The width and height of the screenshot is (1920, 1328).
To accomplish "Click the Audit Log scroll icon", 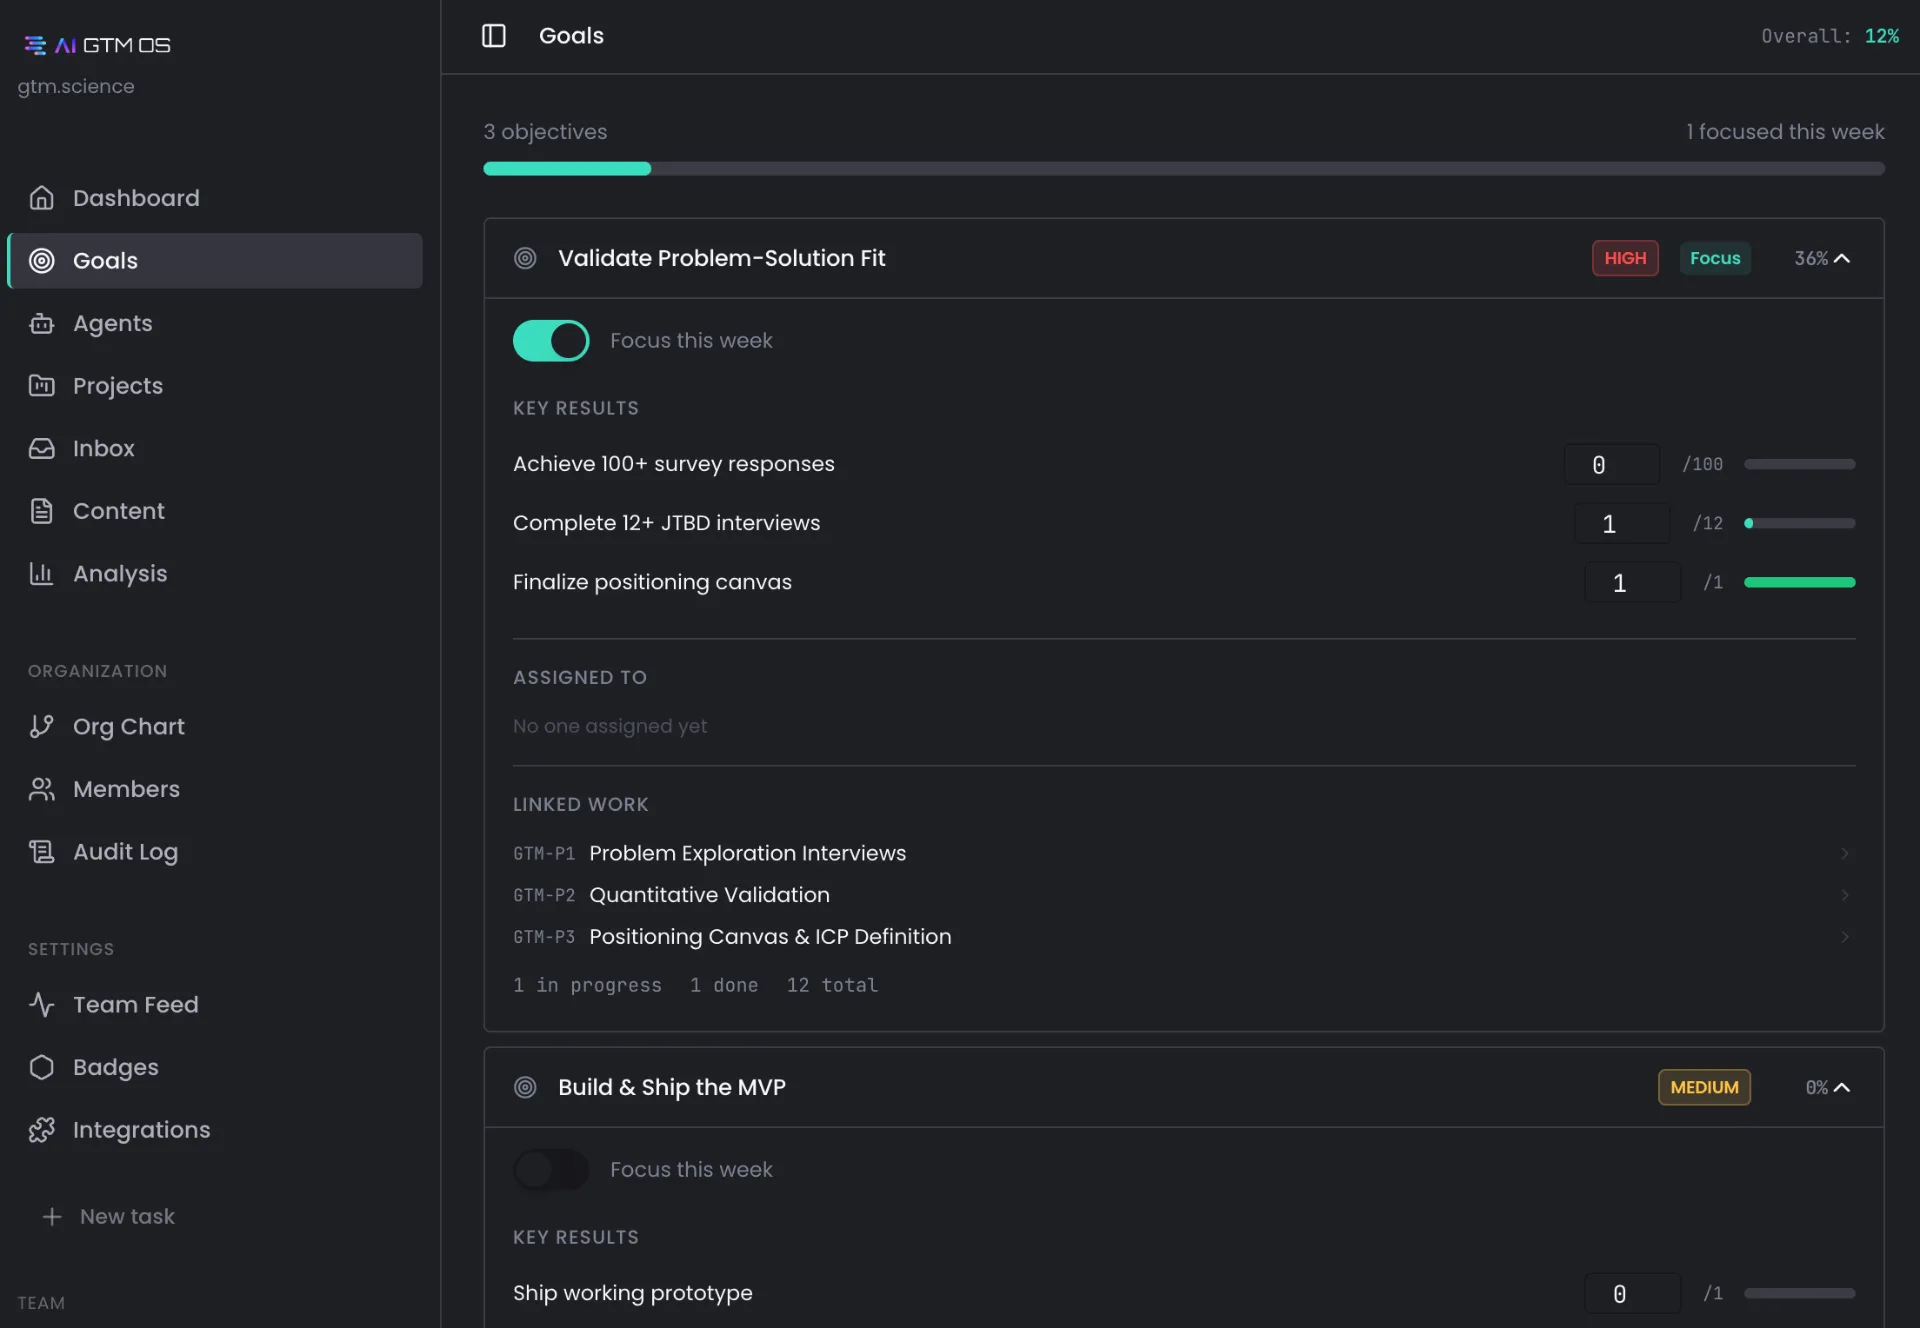I will pyautogui.click(x=41, y=851).
